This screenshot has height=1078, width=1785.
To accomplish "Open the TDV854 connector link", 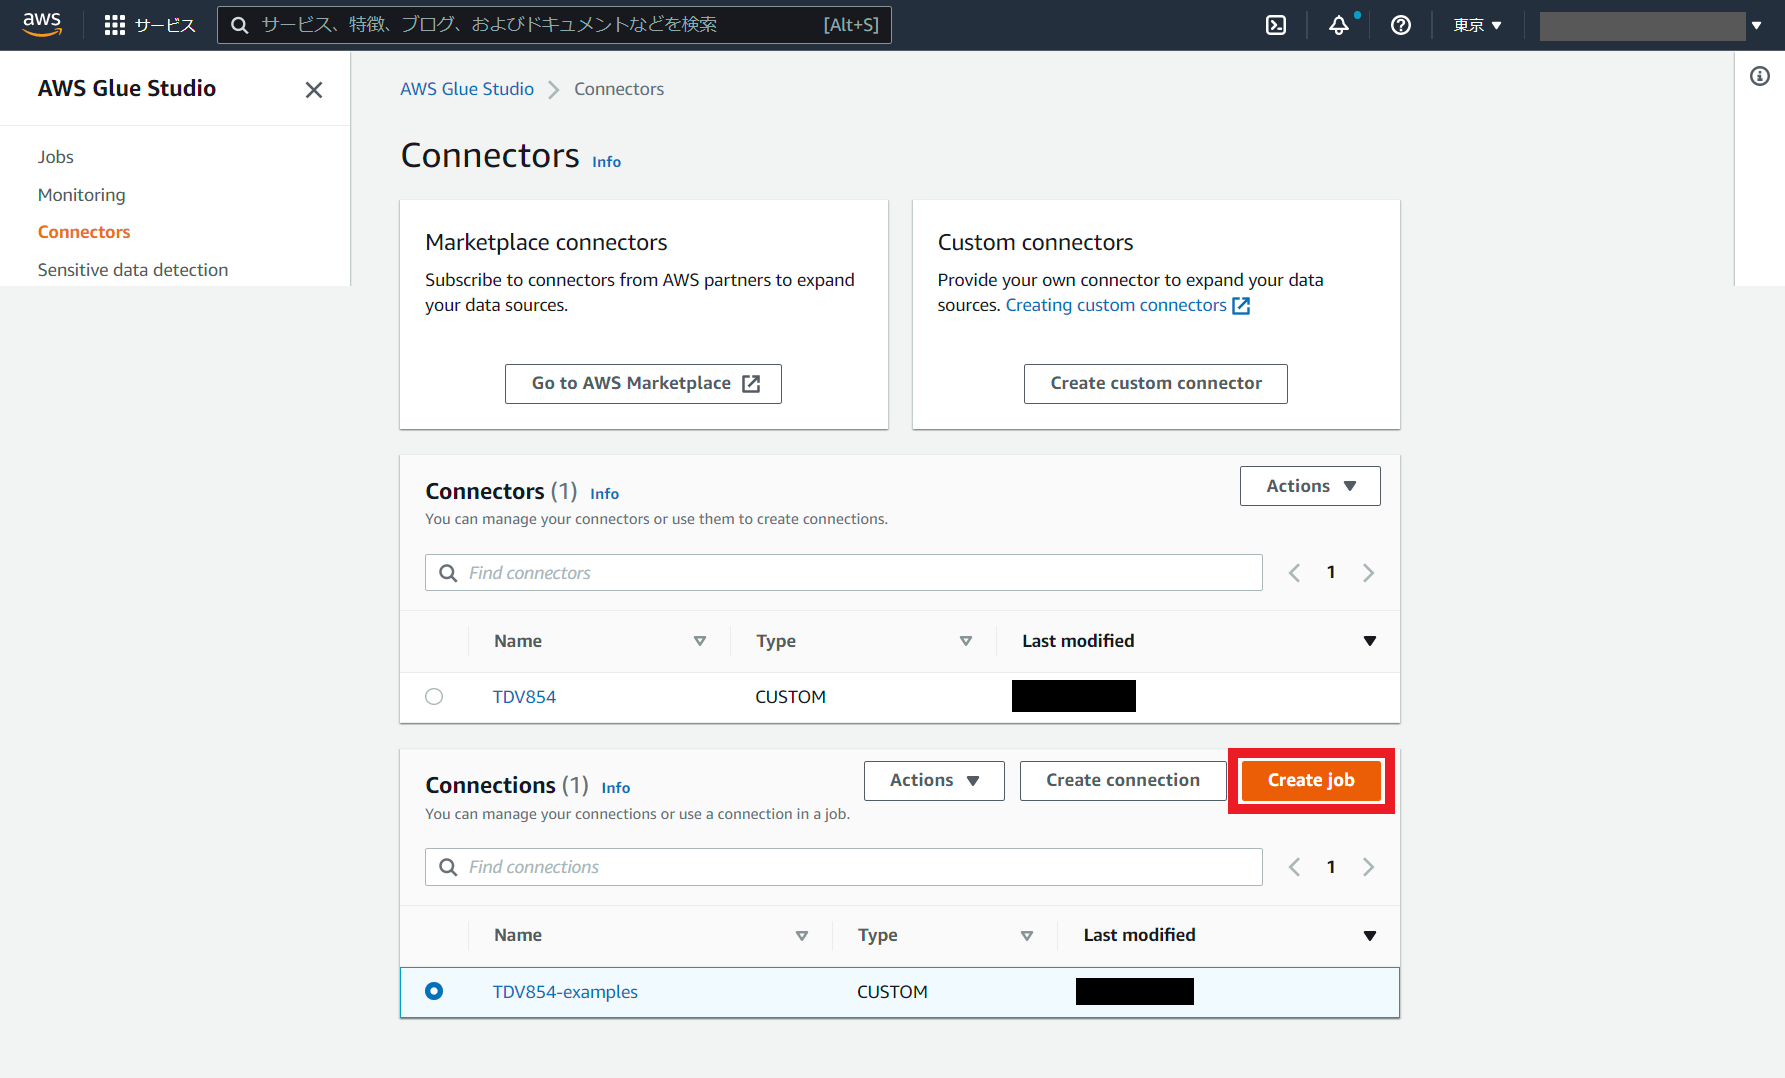I will pyautogui.click(x=524, y=697).
